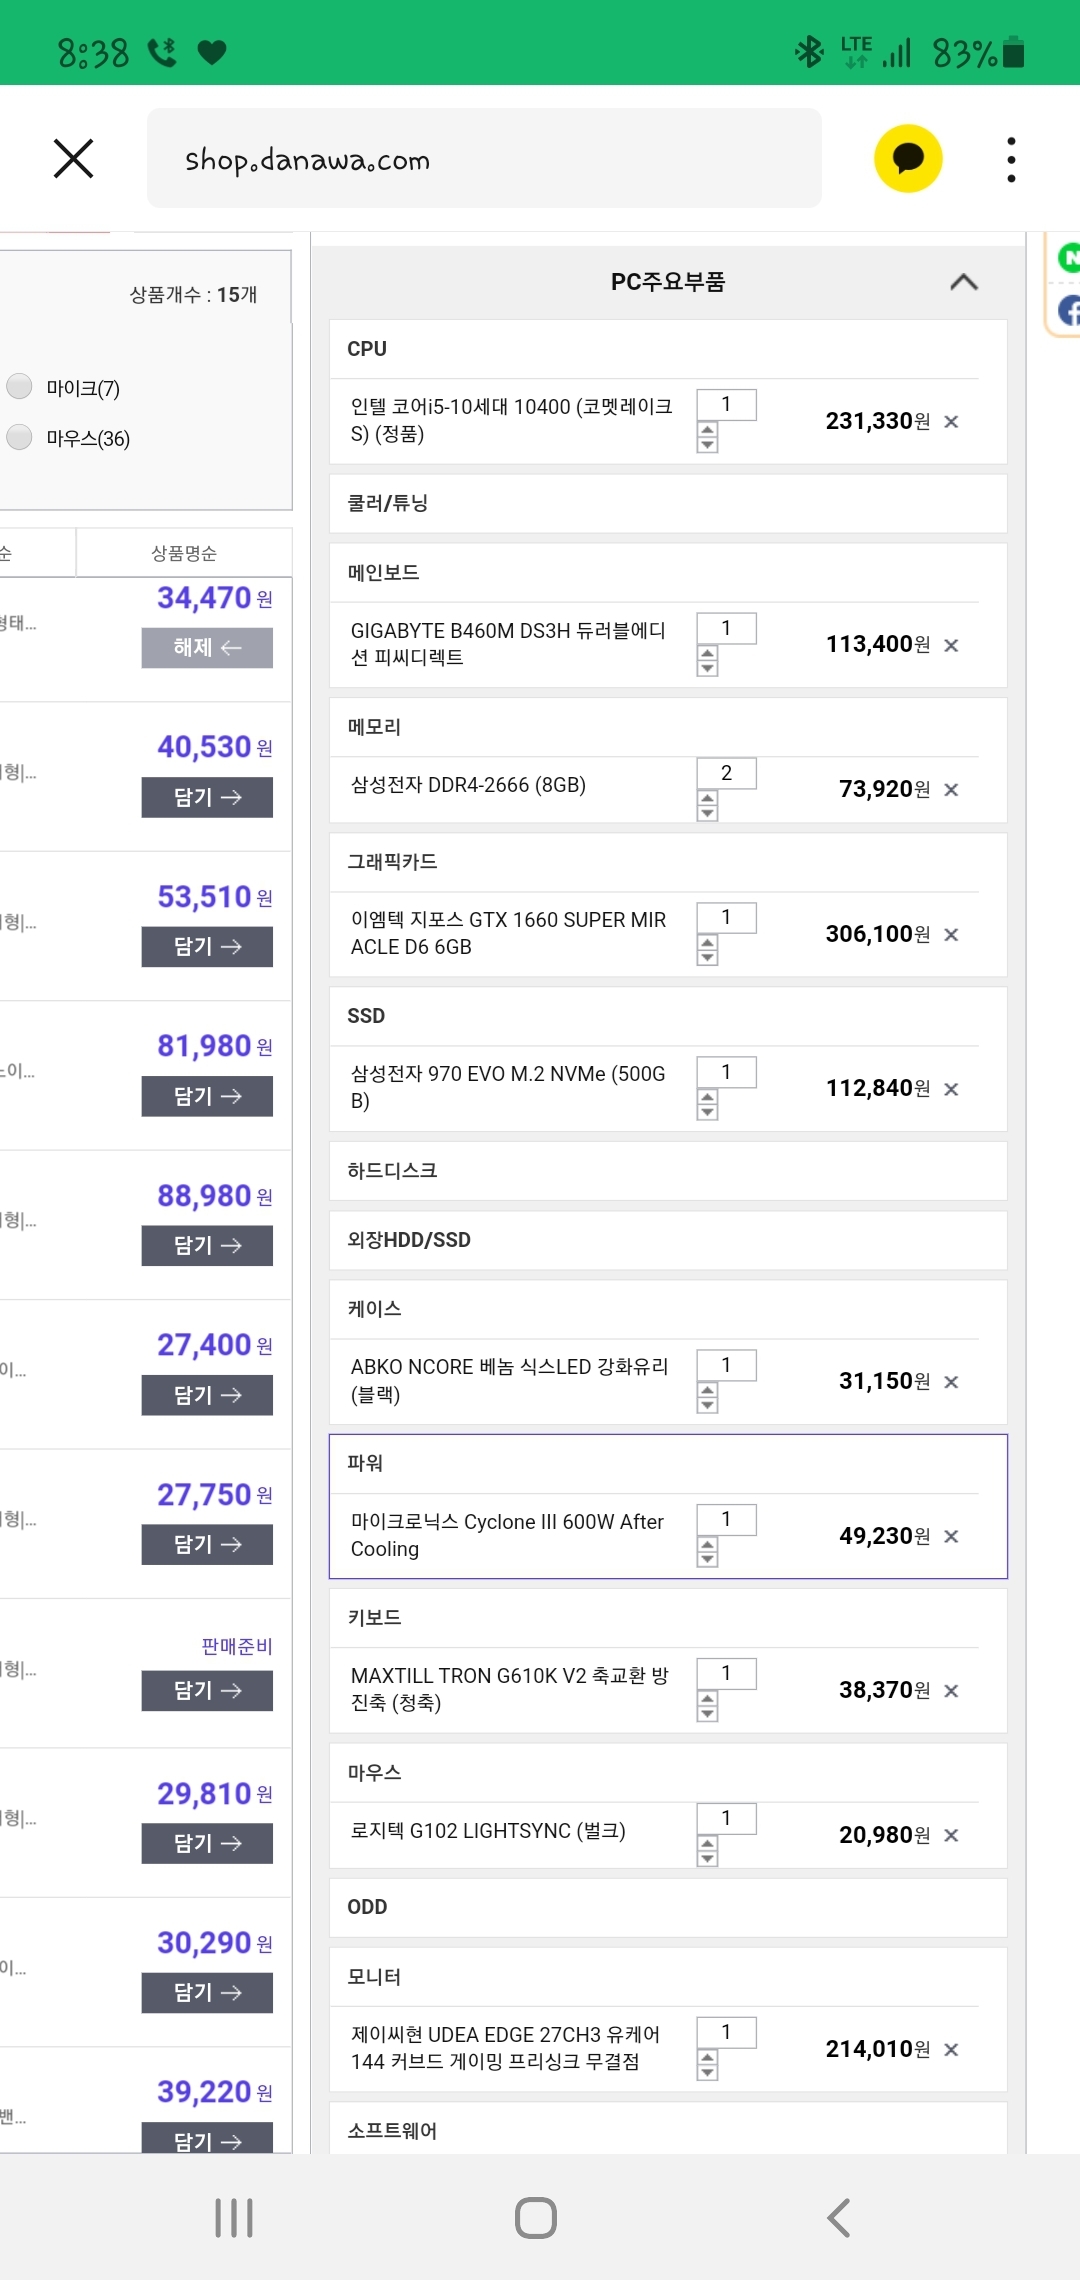Close the browser tab with X icon
The height and width of the screenshot is (2280, 1080).
73,159
